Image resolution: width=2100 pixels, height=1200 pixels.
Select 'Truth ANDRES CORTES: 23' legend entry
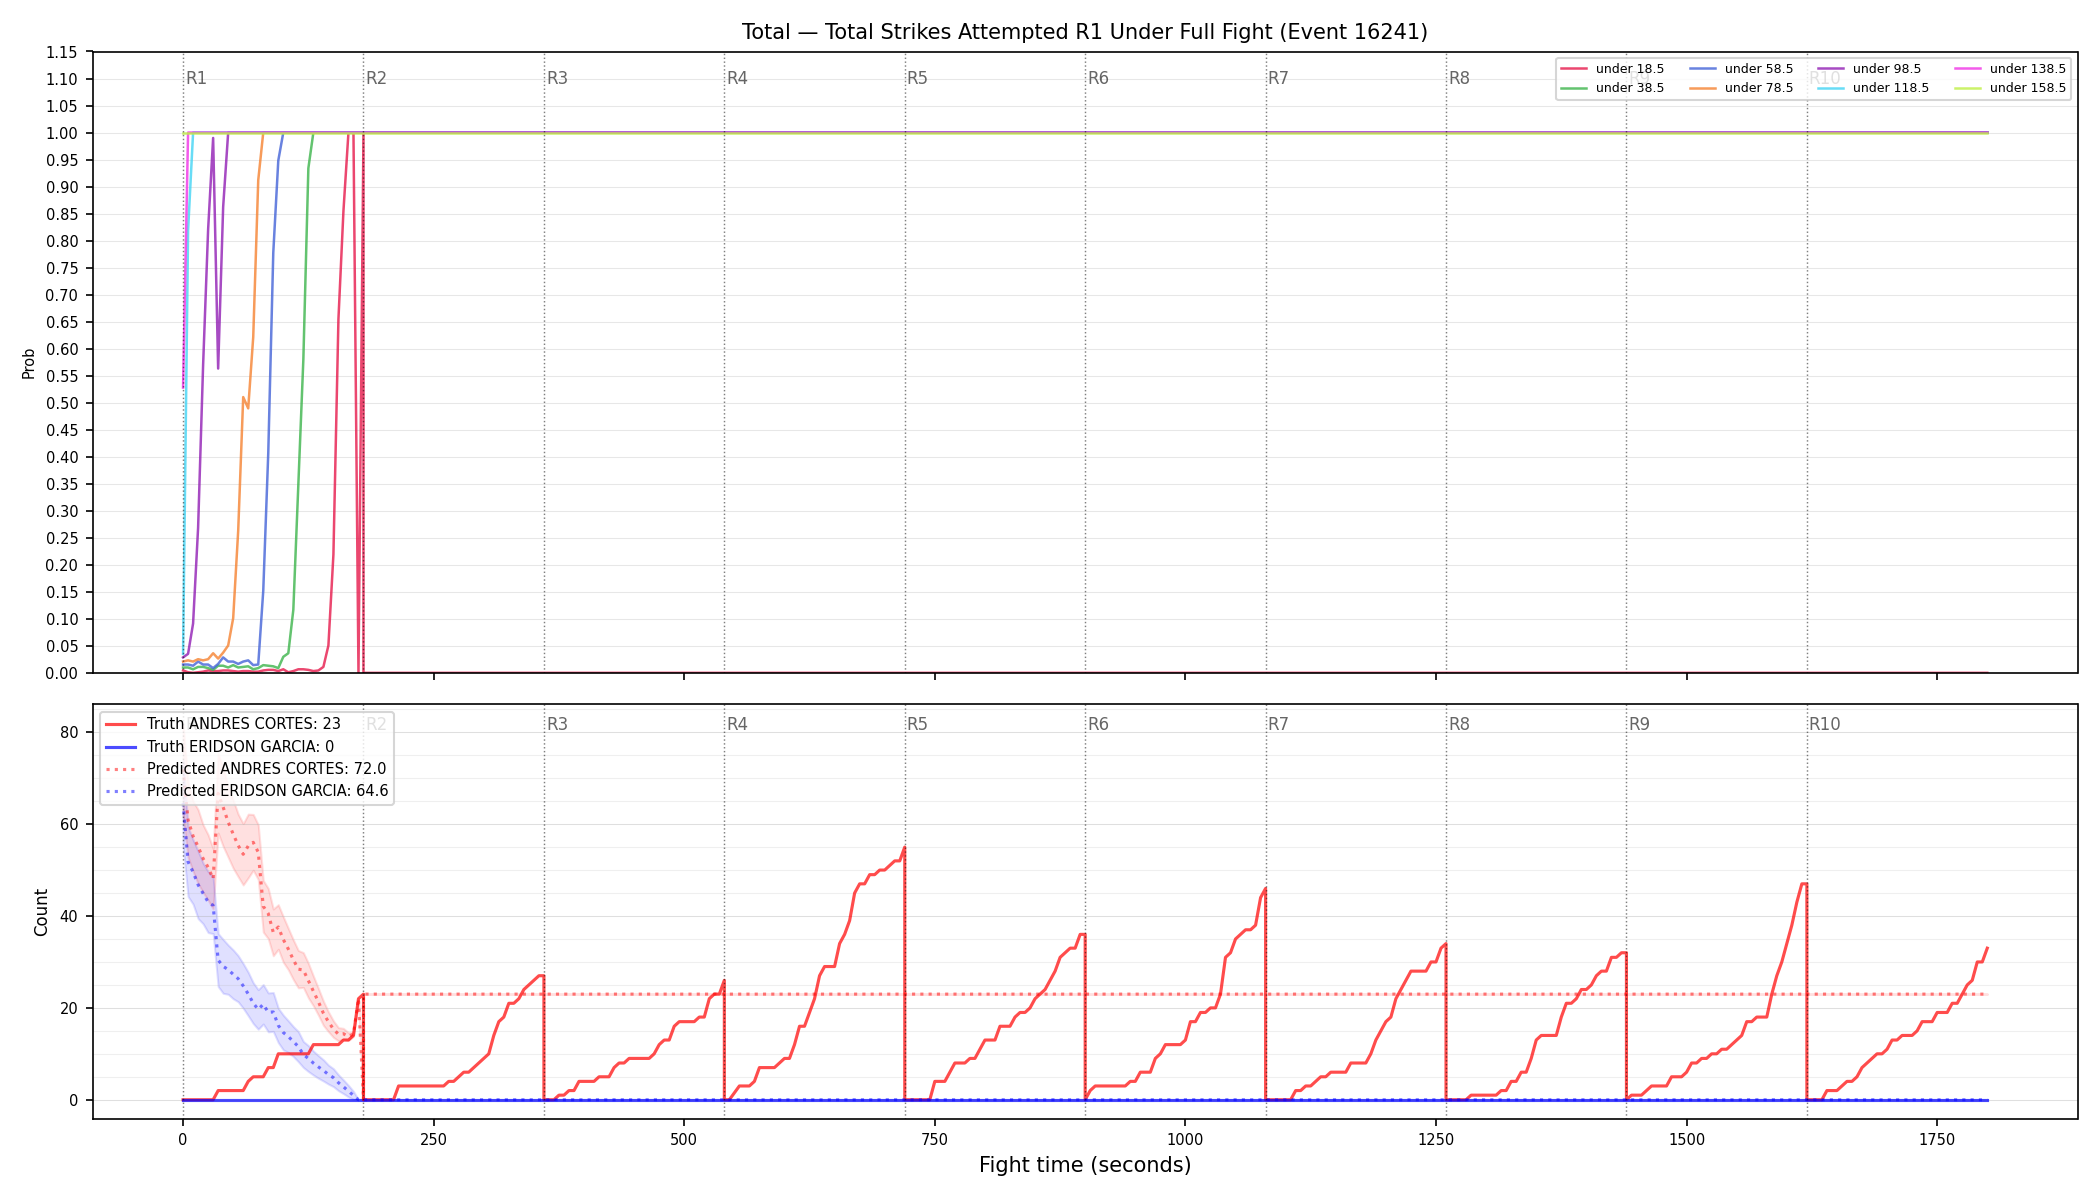(244, 724)
